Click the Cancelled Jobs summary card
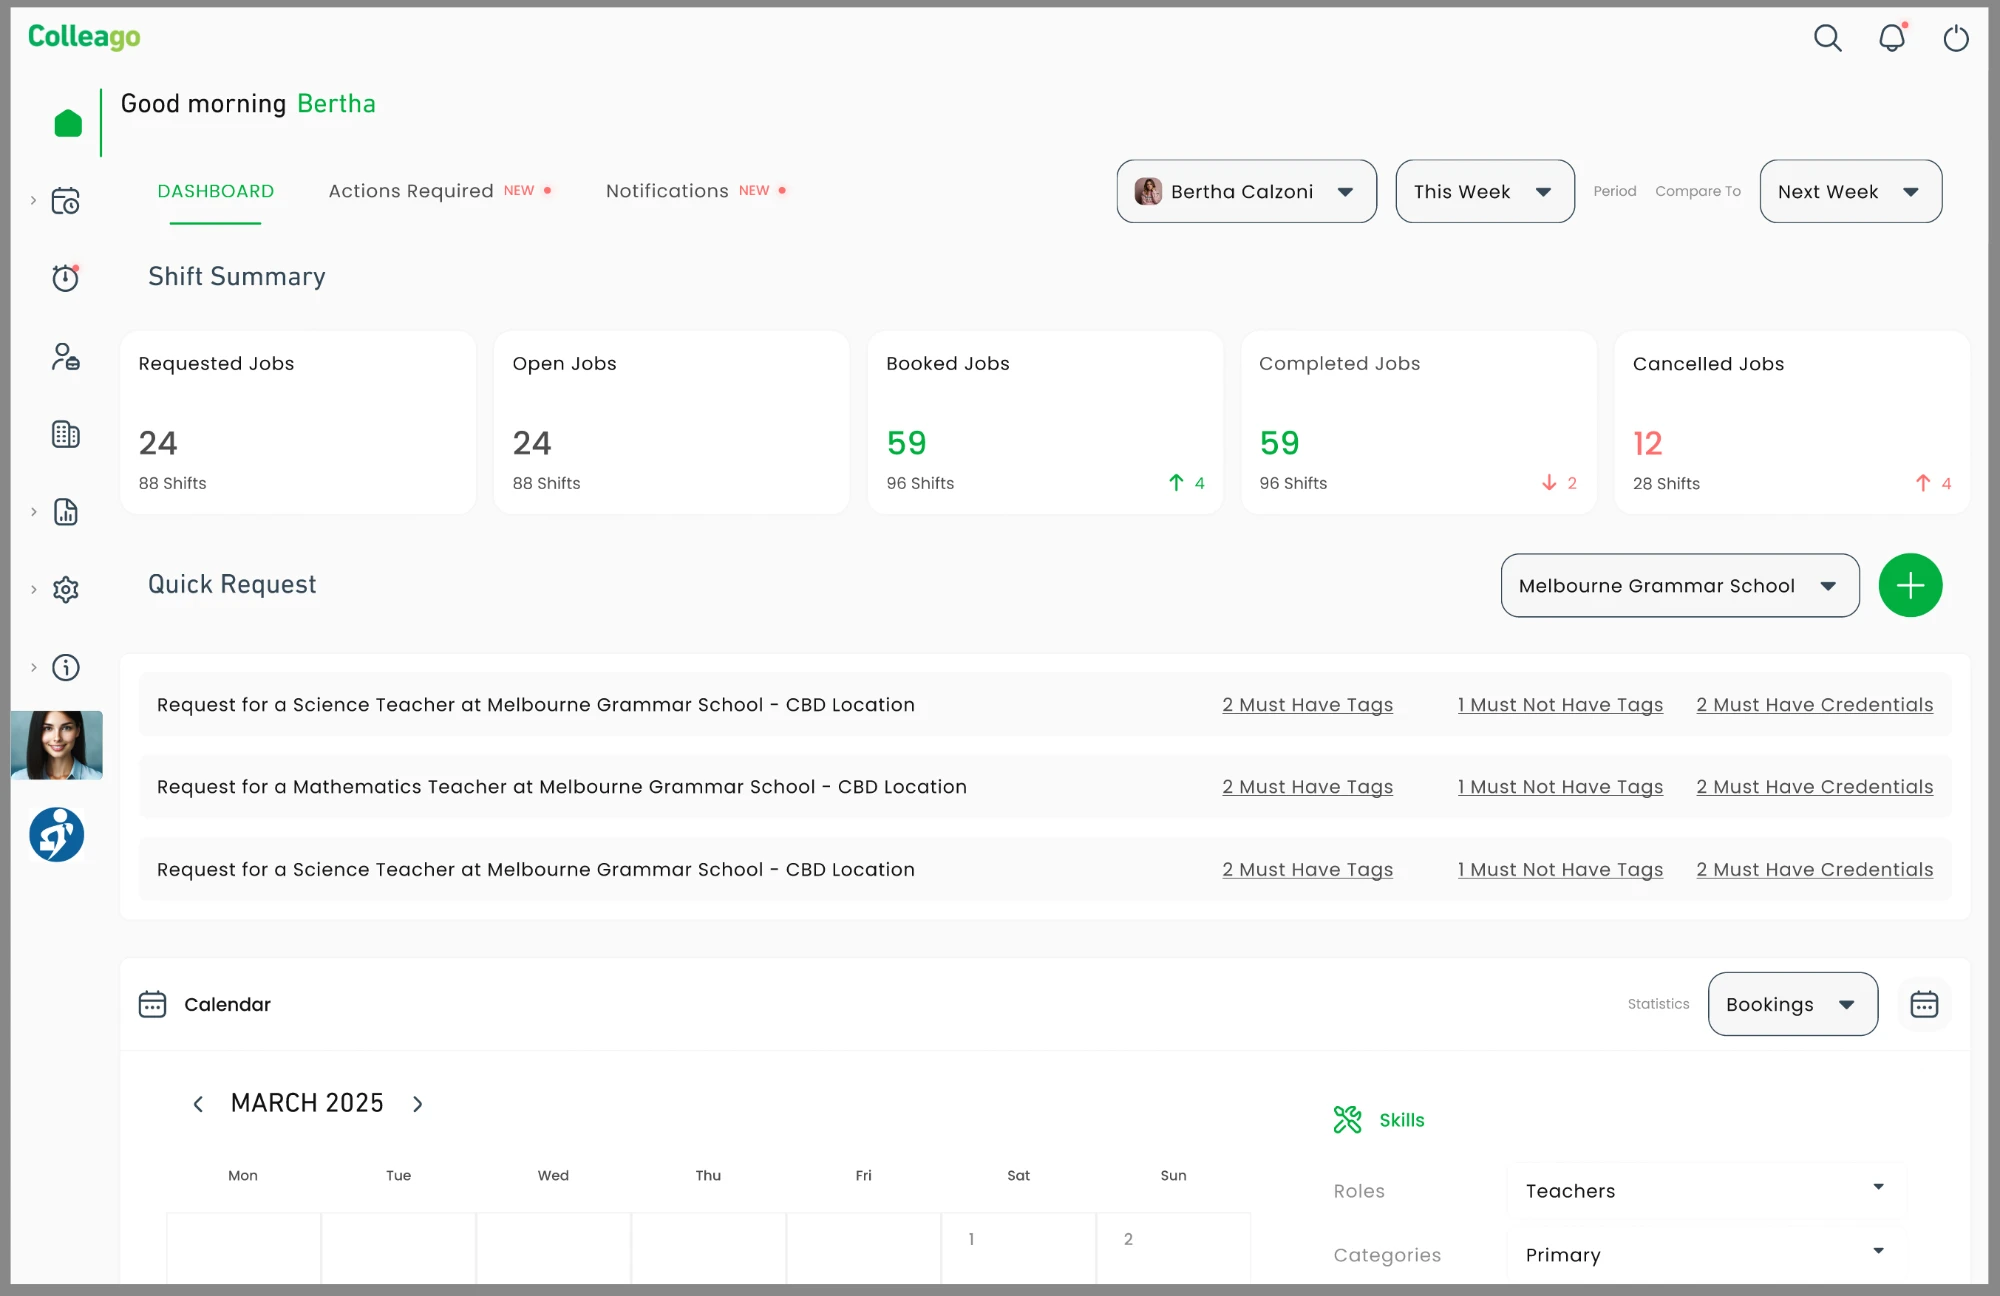Image resolution: width=2000 pixels, height=1296 pixels. [1792, 423]
